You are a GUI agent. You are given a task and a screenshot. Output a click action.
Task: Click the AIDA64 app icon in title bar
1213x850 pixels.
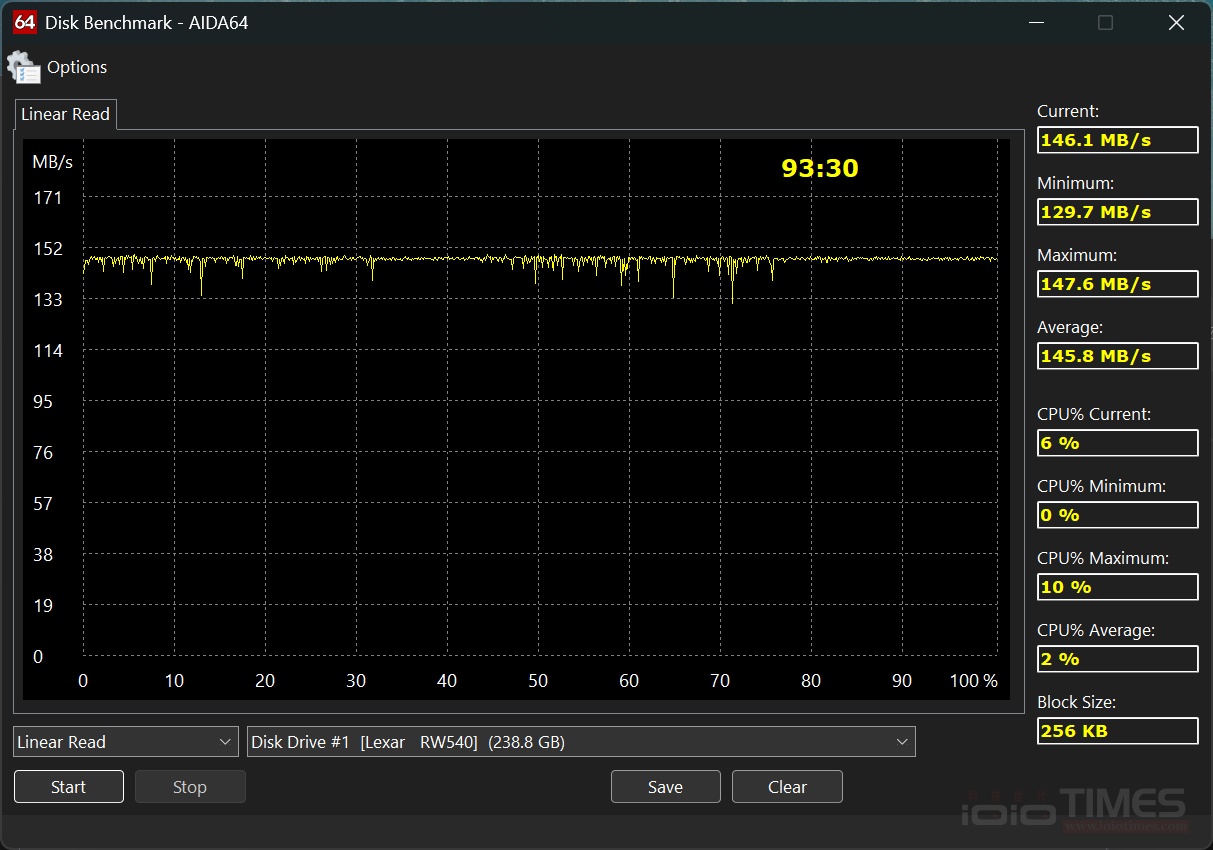(25, 22)
